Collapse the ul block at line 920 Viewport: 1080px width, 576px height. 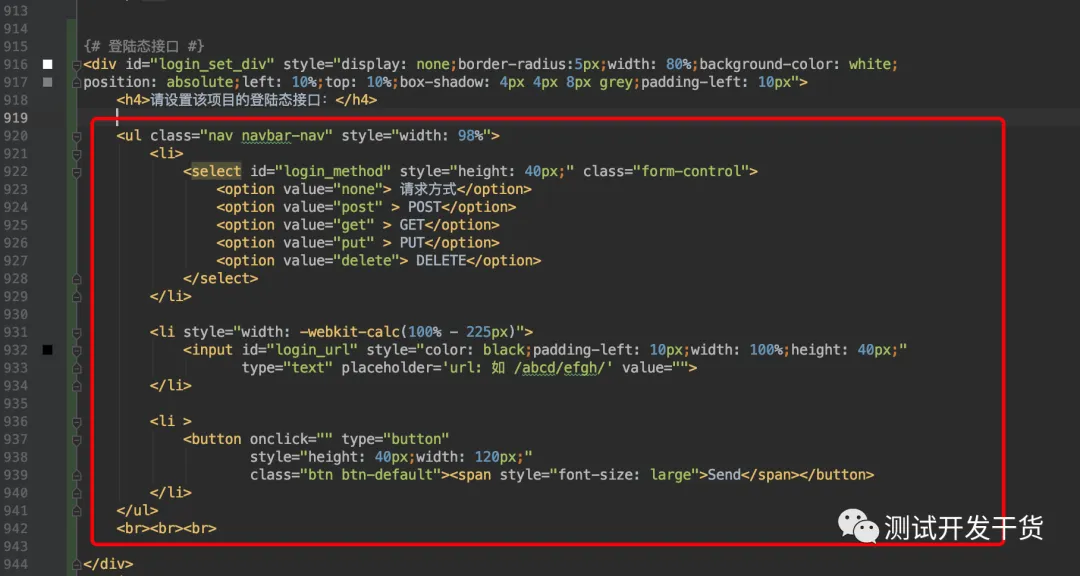pos(76,136)
